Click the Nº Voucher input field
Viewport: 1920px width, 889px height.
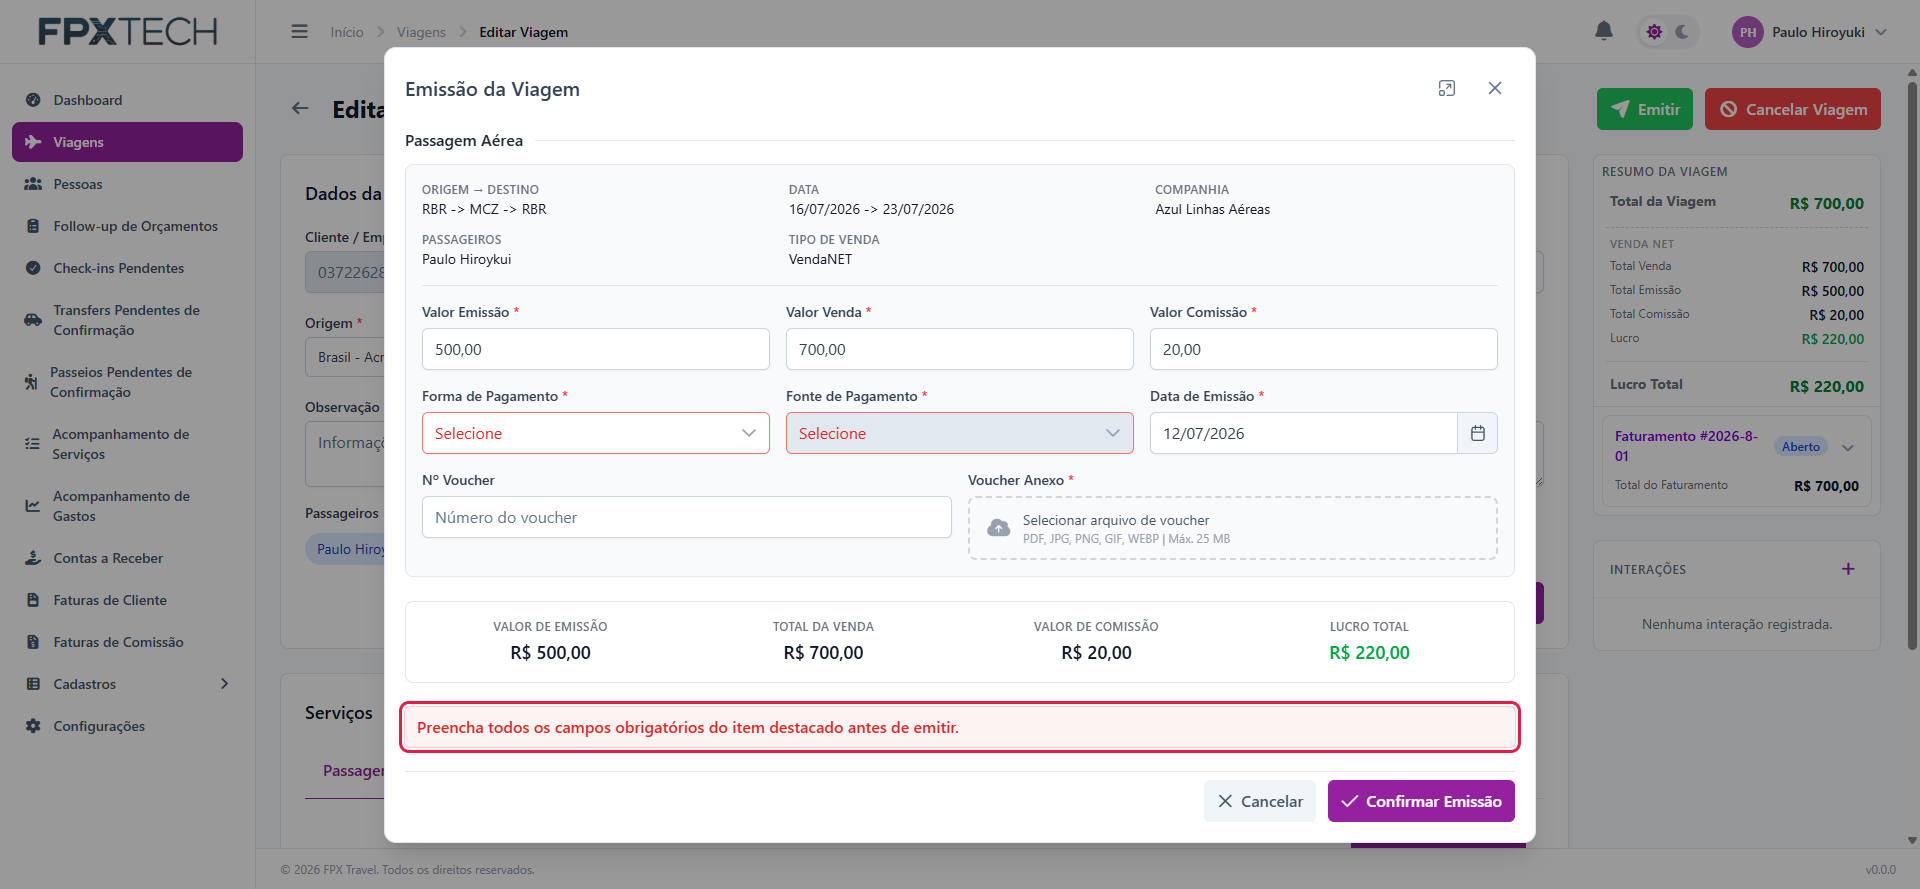687,517
